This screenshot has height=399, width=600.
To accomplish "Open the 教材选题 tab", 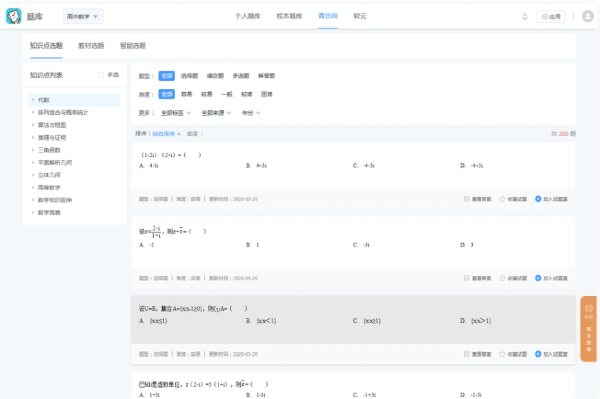I will point(91,46).
